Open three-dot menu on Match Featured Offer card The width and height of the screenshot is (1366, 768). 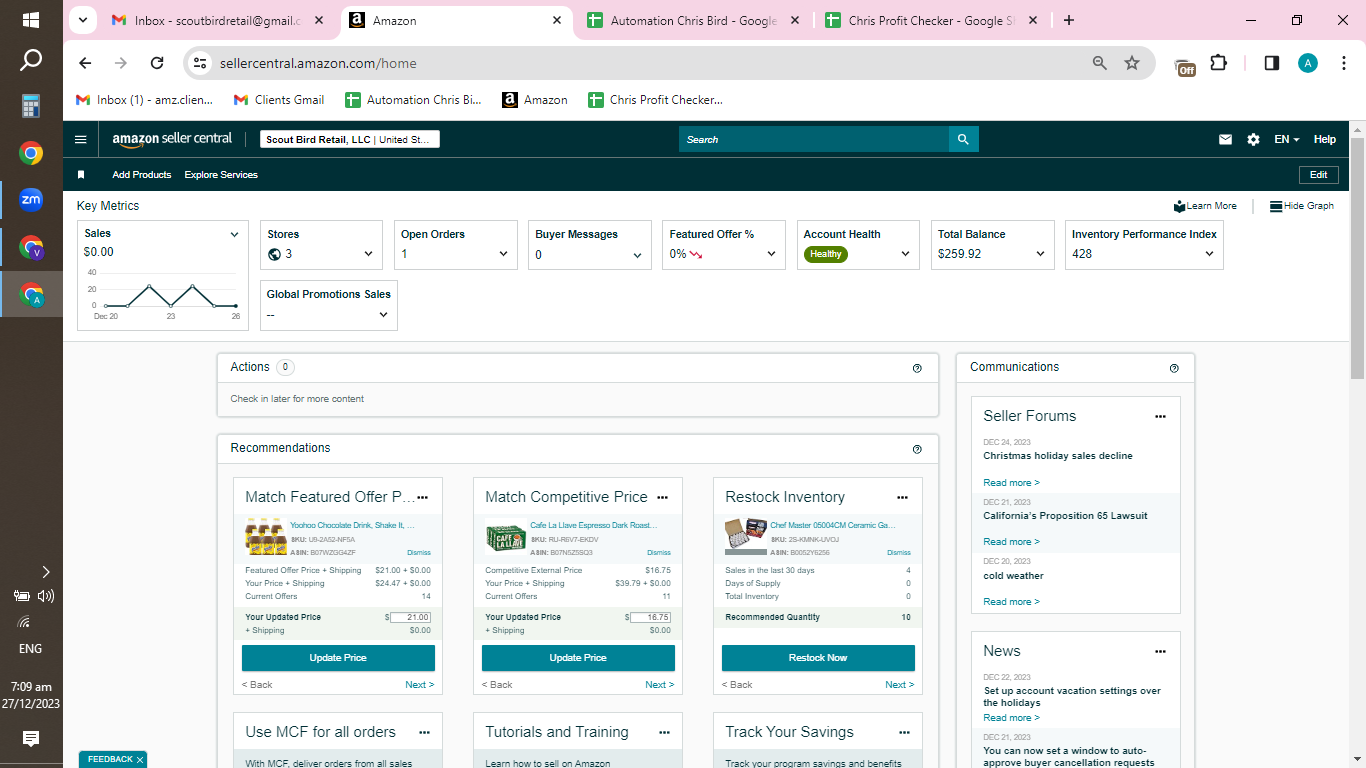tap(423, 497)
